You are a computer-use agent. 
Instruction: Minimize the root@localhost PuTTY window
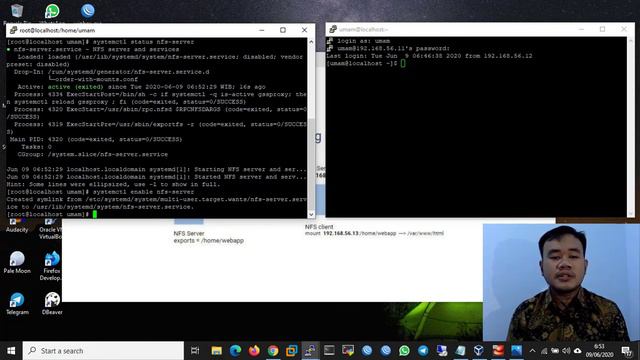click(x=262, y=30)
